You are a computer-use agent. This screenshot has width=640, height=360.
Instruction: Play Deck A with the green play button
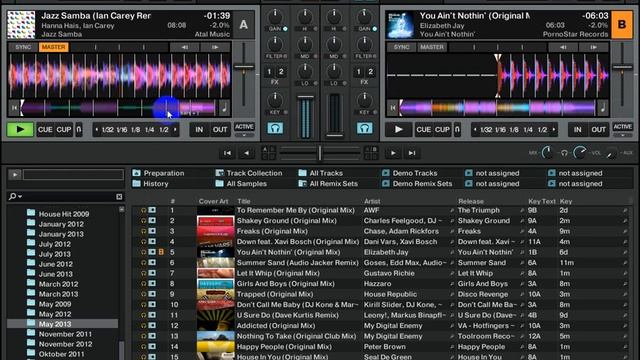[20, 130]
